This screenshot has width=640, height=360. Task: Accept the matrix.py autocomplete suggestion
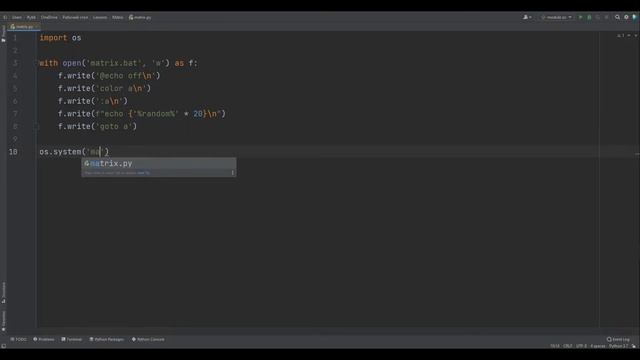point(158,163)
